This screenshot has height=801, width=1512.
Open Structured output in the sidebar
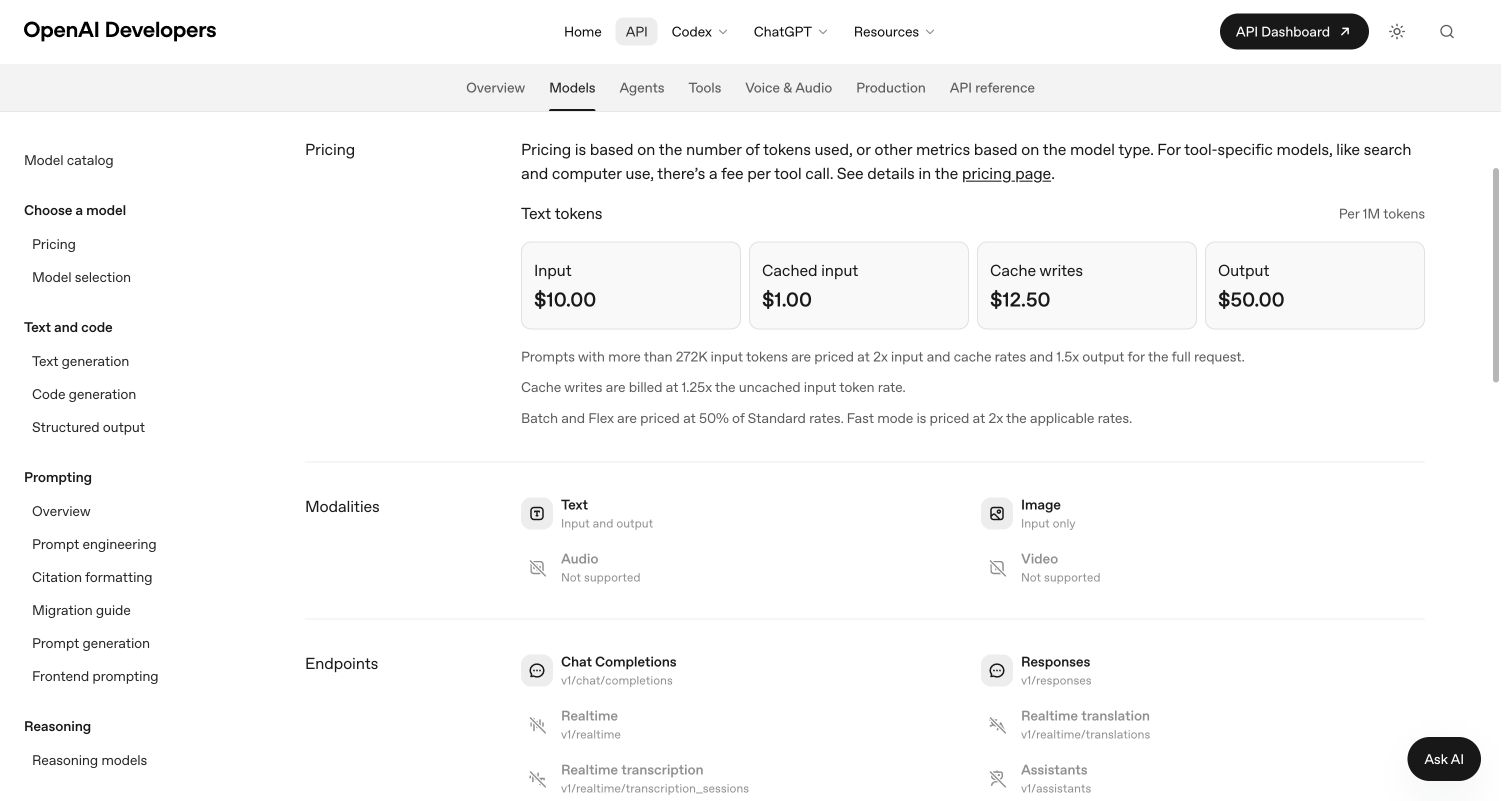(88, 427)
